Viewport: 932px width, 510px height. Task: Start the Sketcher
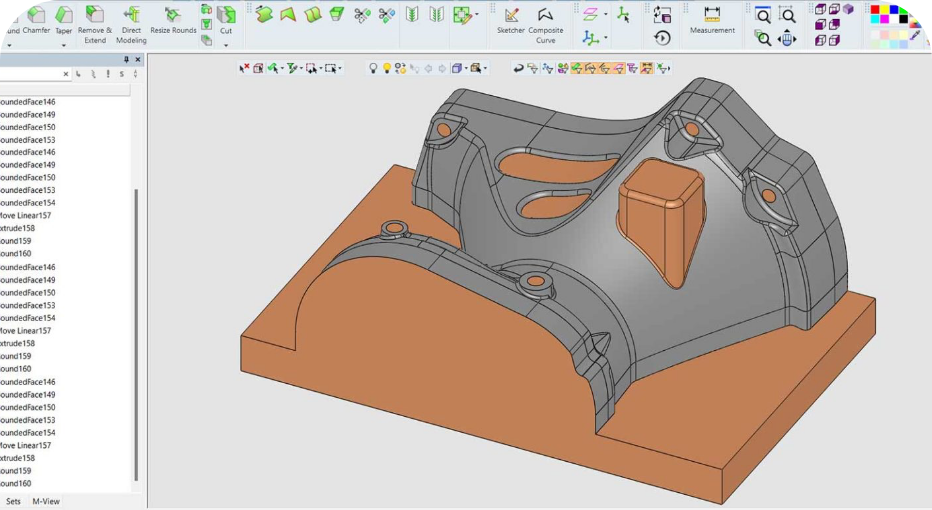point(511,20)
